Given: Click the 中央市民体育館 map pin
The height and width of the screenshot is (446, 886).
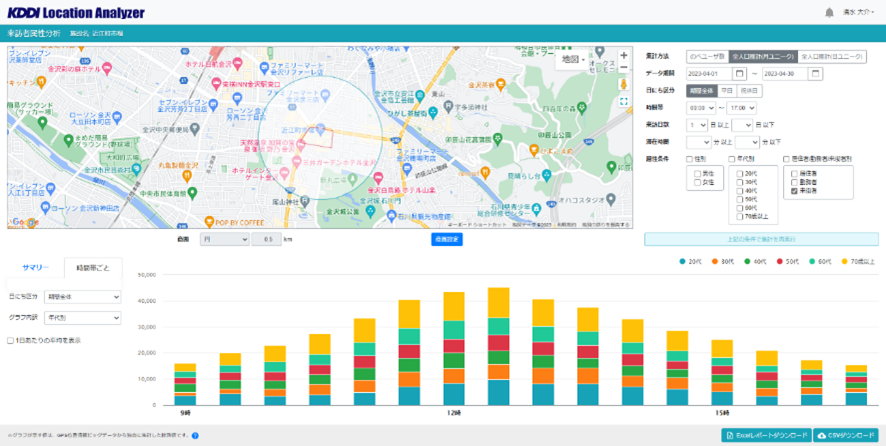Looking at the screenshot, I should pyautogui.click(x=192, y=193).
